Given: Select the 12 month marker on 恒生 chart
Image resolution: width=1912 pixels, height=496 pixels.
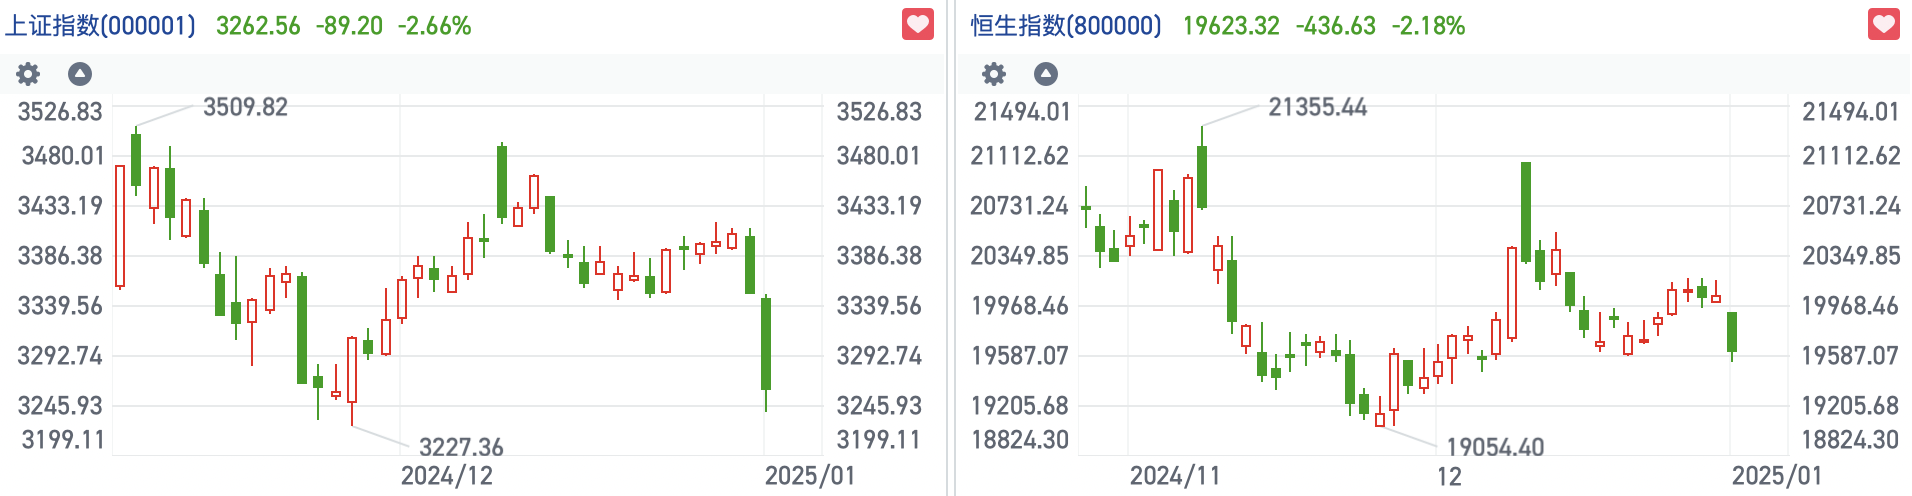Looking at the screenshot, I should coord(1449,476).
